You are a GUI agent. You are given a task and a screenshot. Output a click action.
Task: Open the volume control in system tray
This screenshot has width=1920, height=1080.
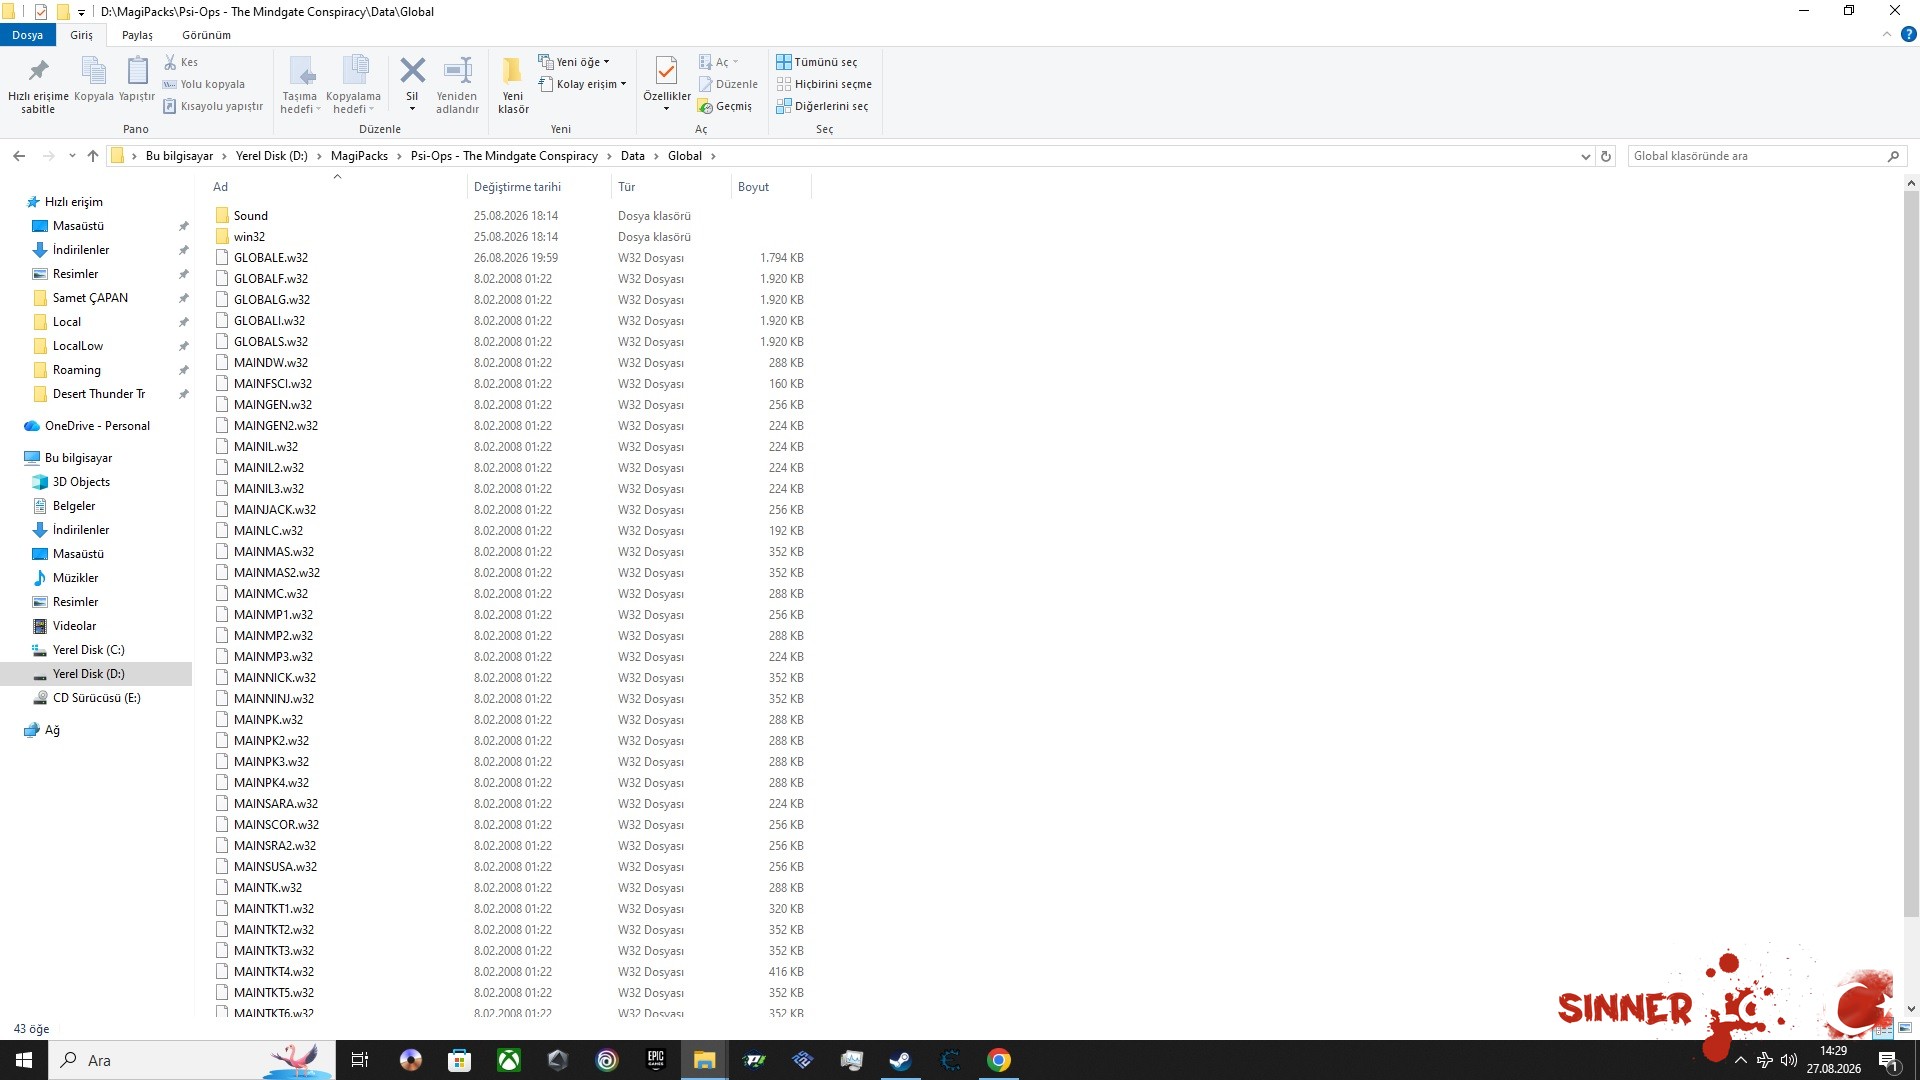pyautogui.click(x=1788, y=1060)
